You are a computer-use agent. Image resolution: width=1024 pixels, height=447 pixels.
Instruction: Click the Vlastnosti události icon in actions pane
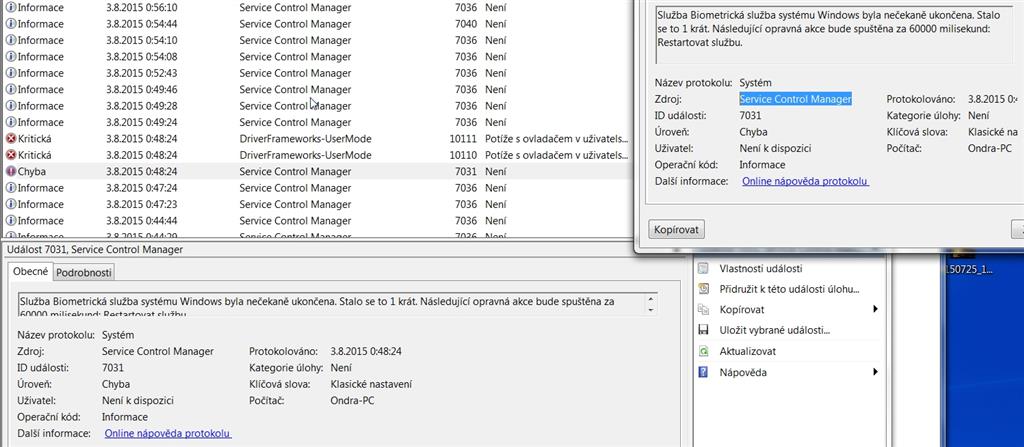point(703,268)
